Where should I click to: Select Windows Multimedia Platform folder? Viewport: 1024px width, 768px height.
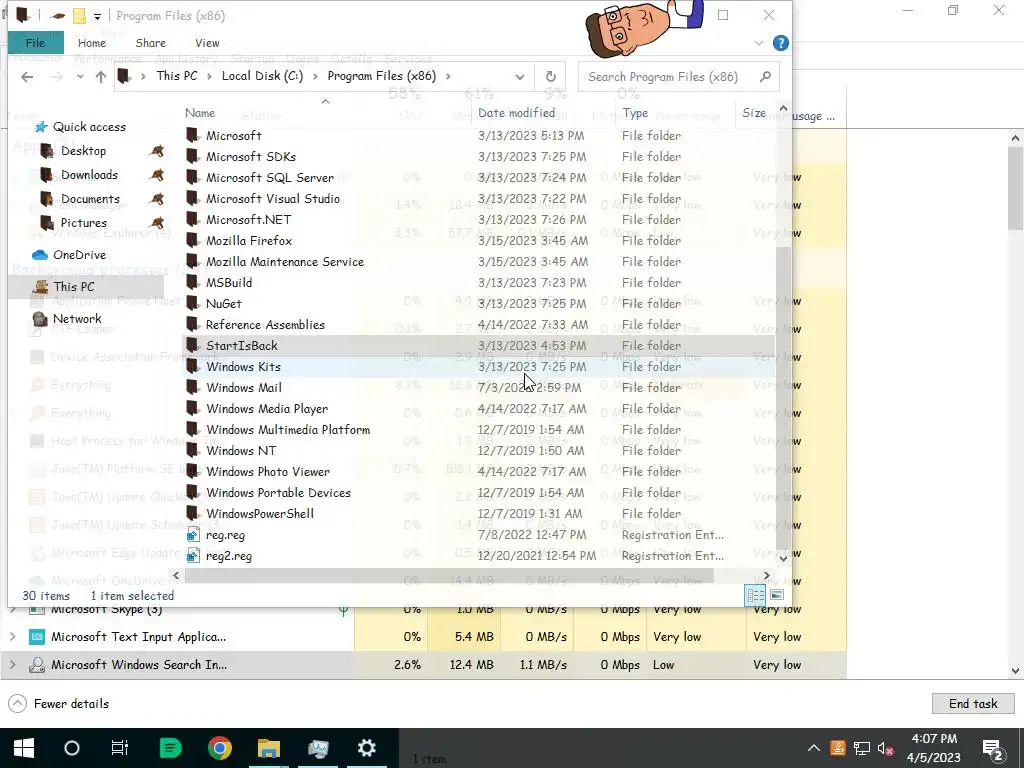tap(287, 430)
